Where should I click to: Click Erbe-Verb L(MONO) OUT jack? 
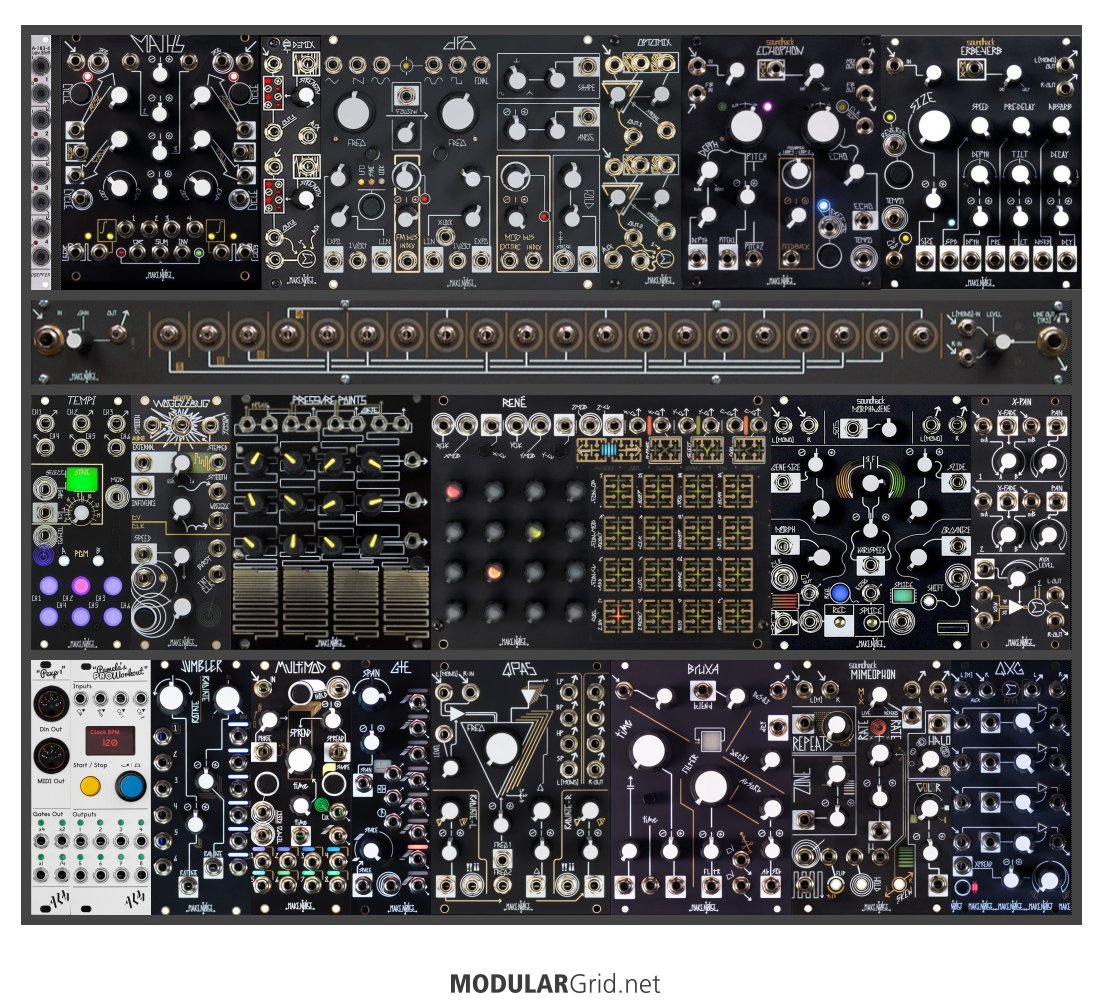1065,66
